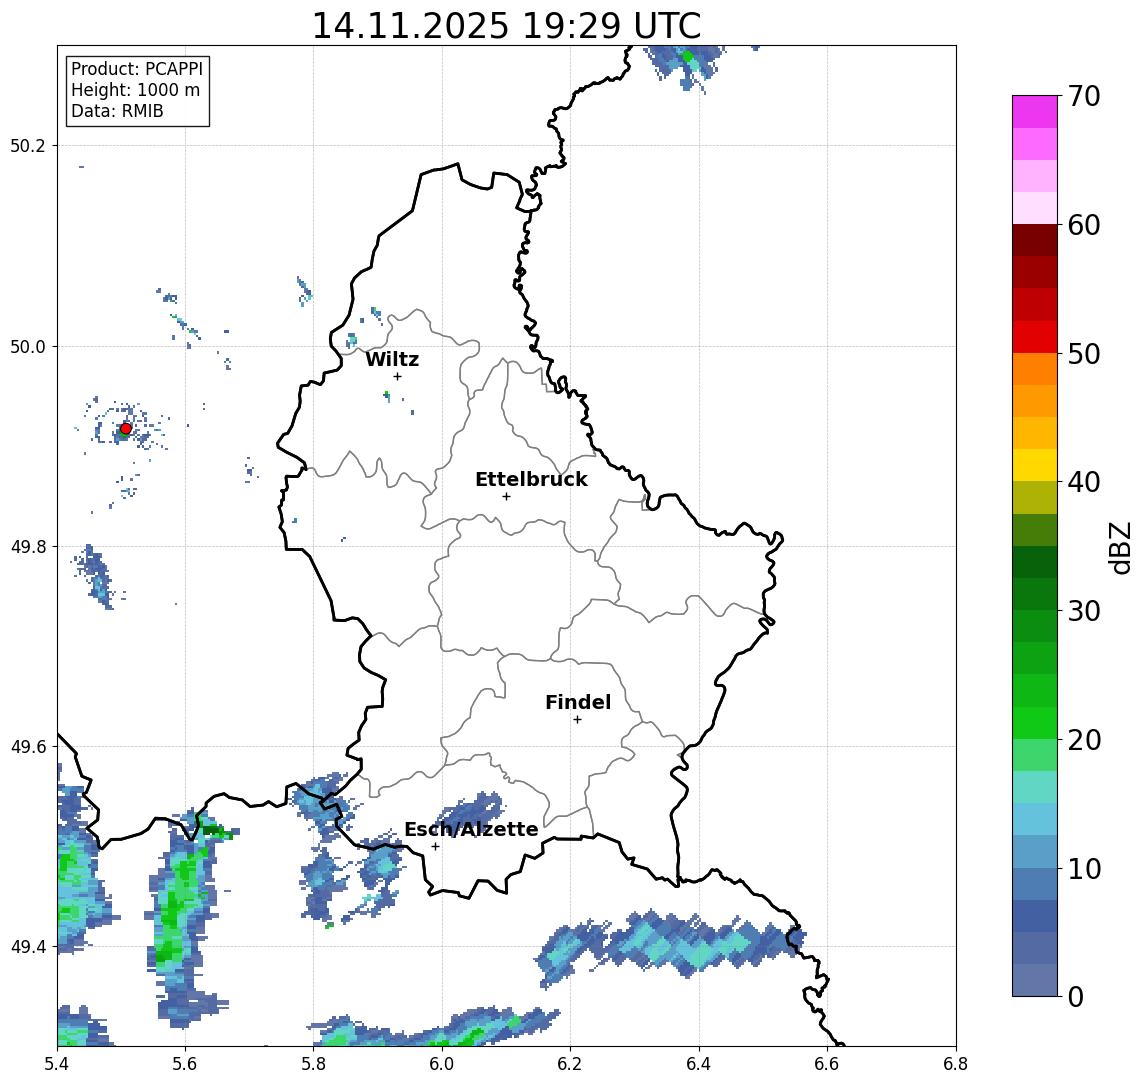Click the Ettelbruck location cross marker

506,497
